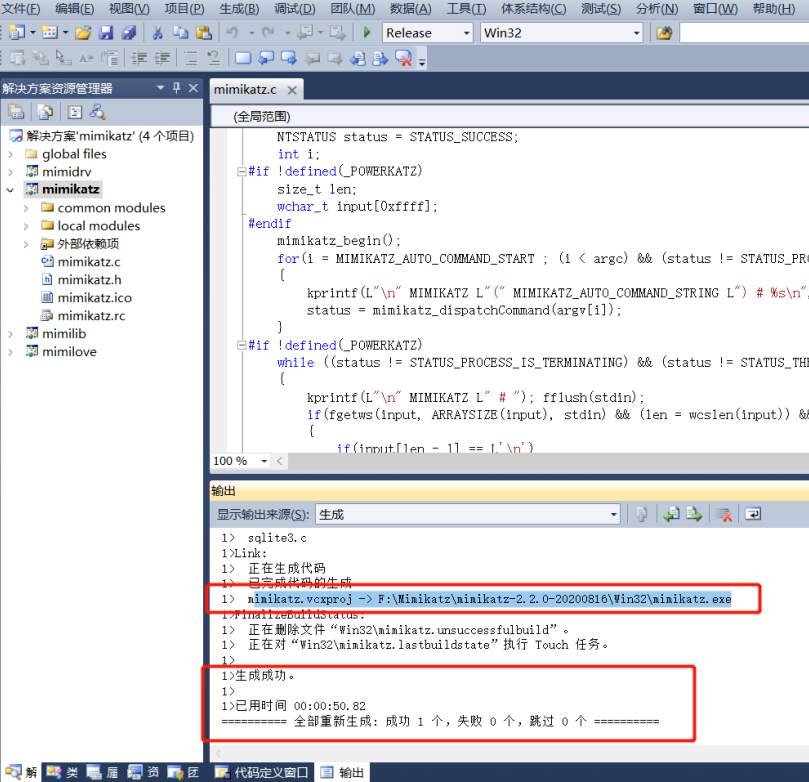809x782 pixels.
Task: Open the Win32 platform dropdown
Action: click(636, 33)
